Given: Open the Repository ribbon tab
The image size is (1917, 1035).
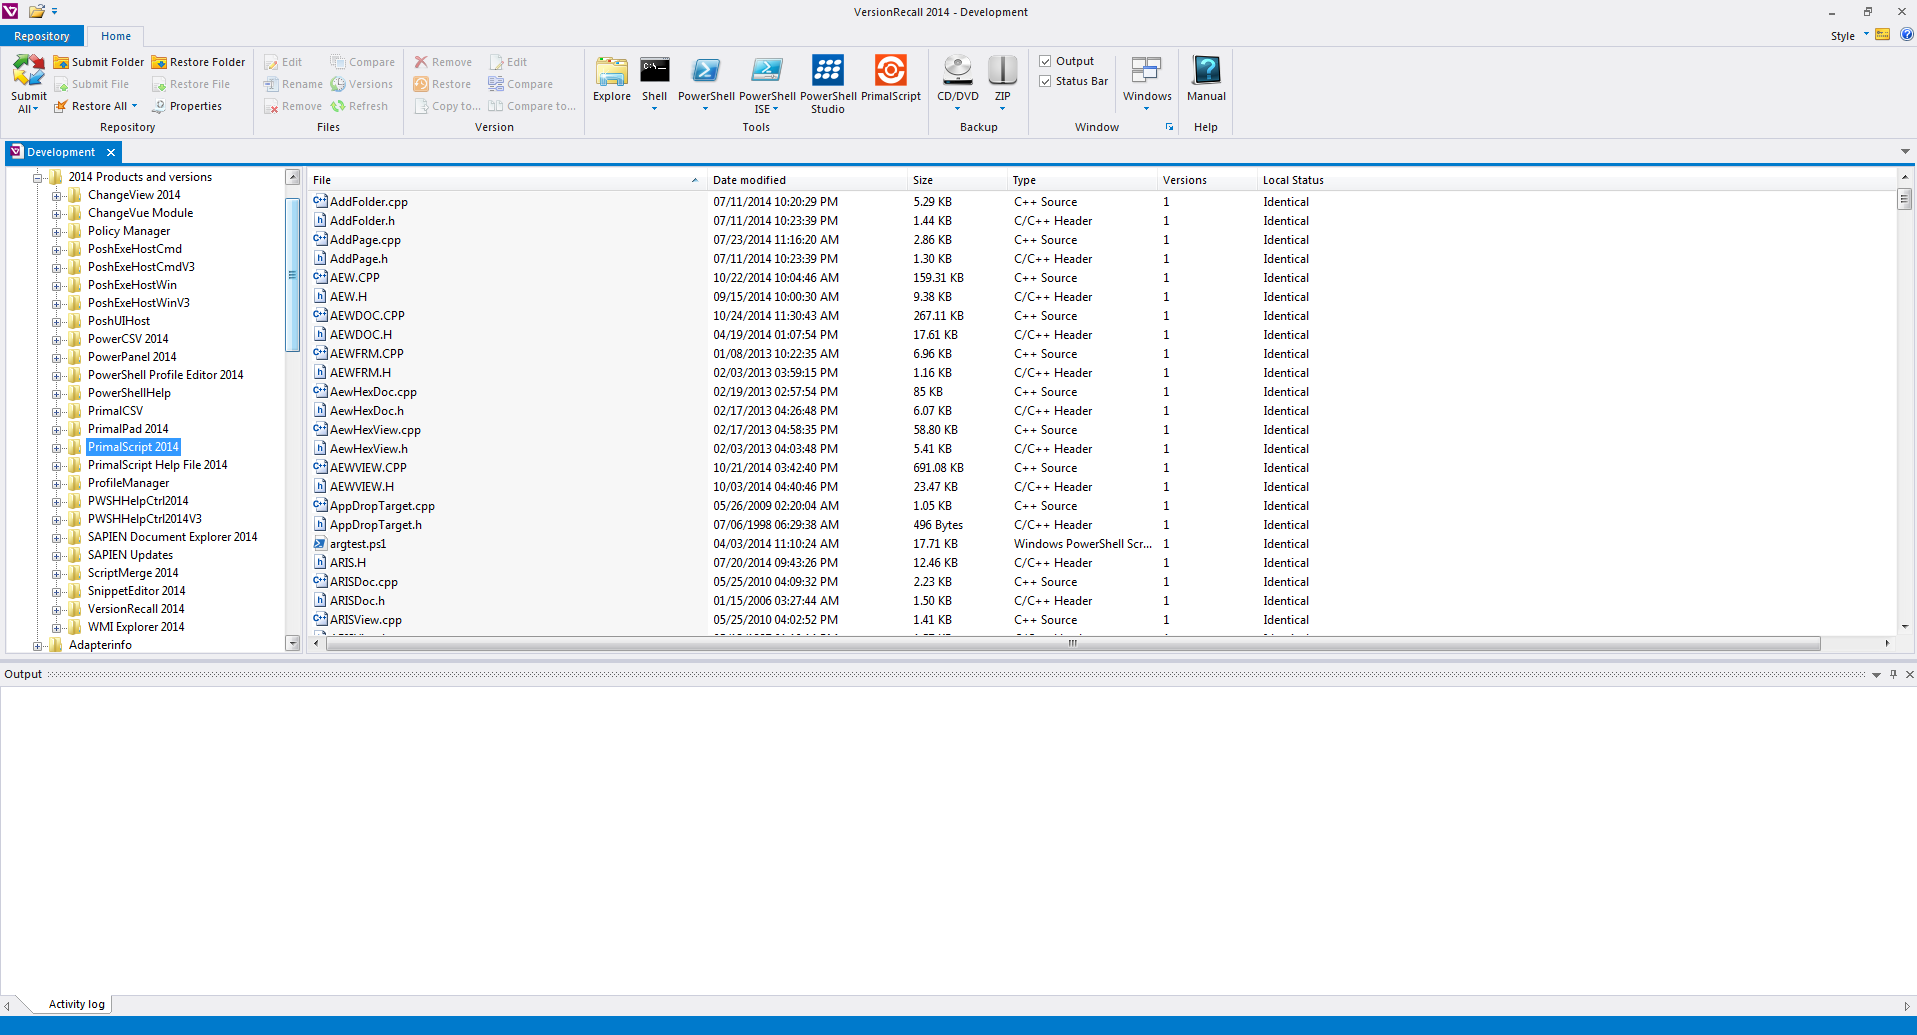Looking at the screenshot, I should [42, 36].
